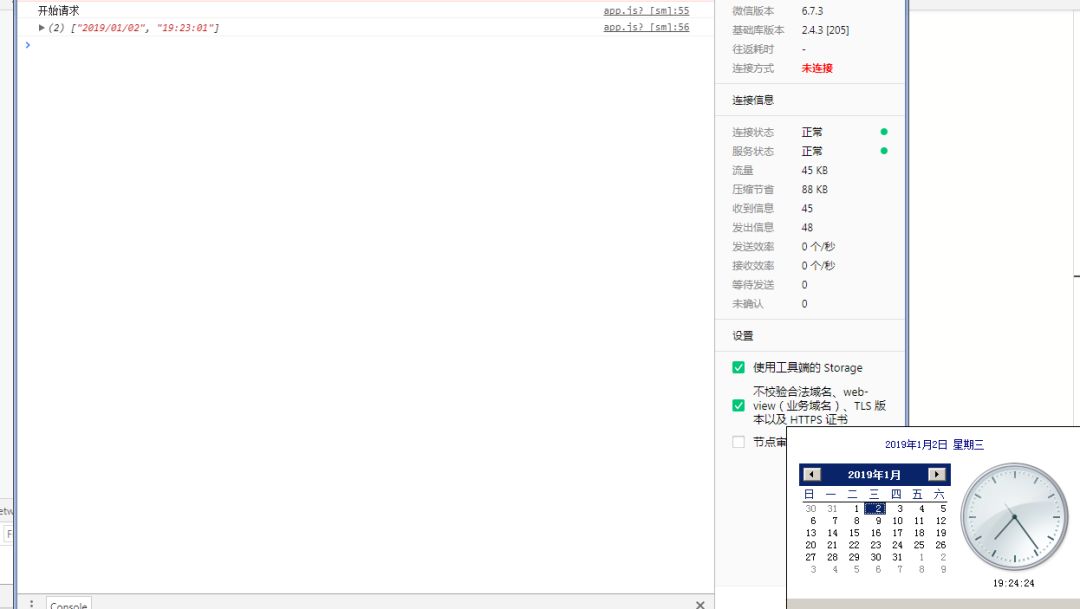Go to previous month in calendar
The height and width of the screenshot is (609, 1080).
click(812, 474)
